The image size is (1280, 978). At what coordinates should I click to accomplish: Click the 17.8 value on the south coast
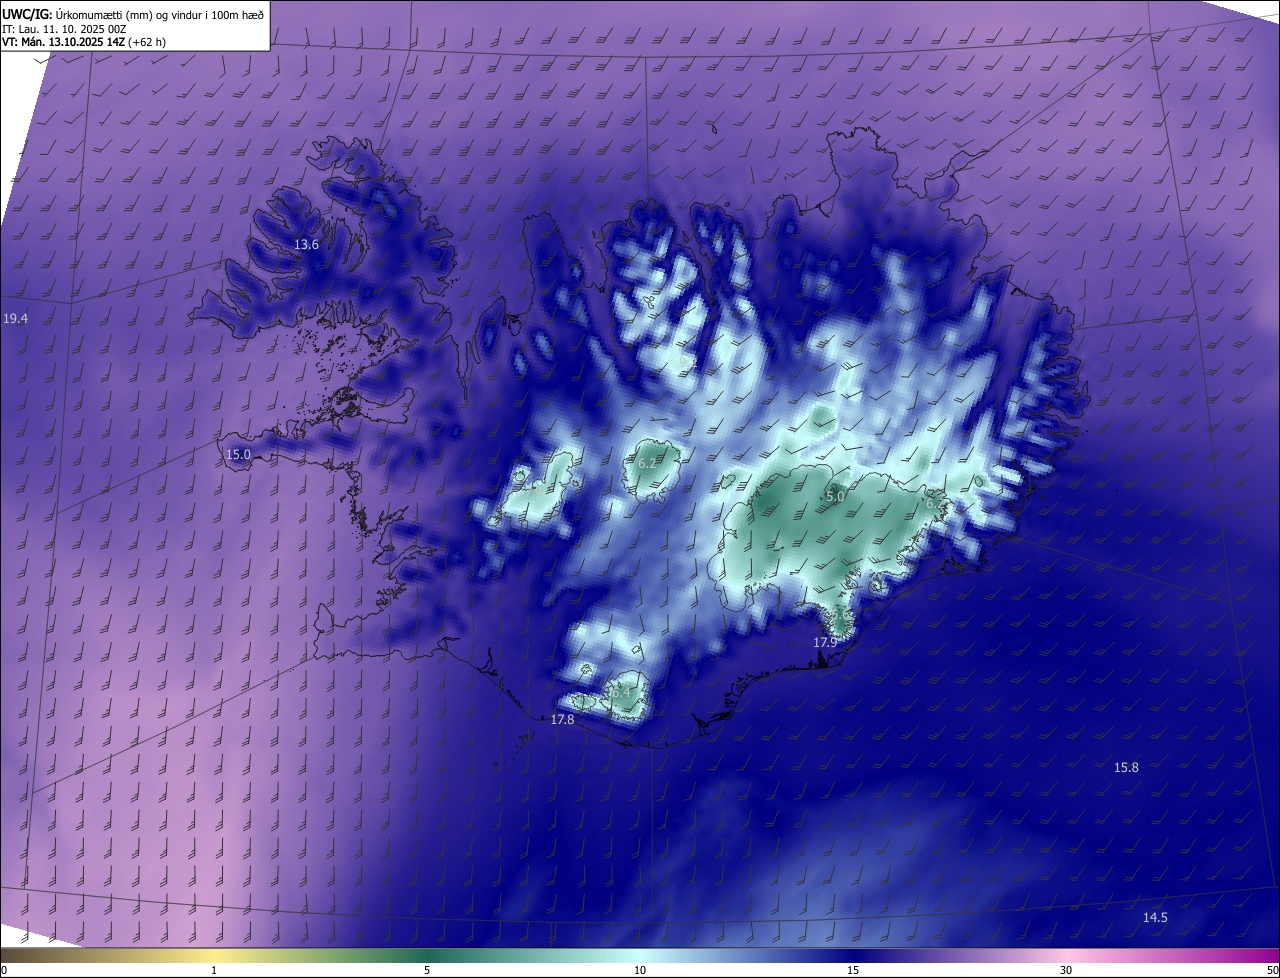pyautogui.click(x=563, y=720)
